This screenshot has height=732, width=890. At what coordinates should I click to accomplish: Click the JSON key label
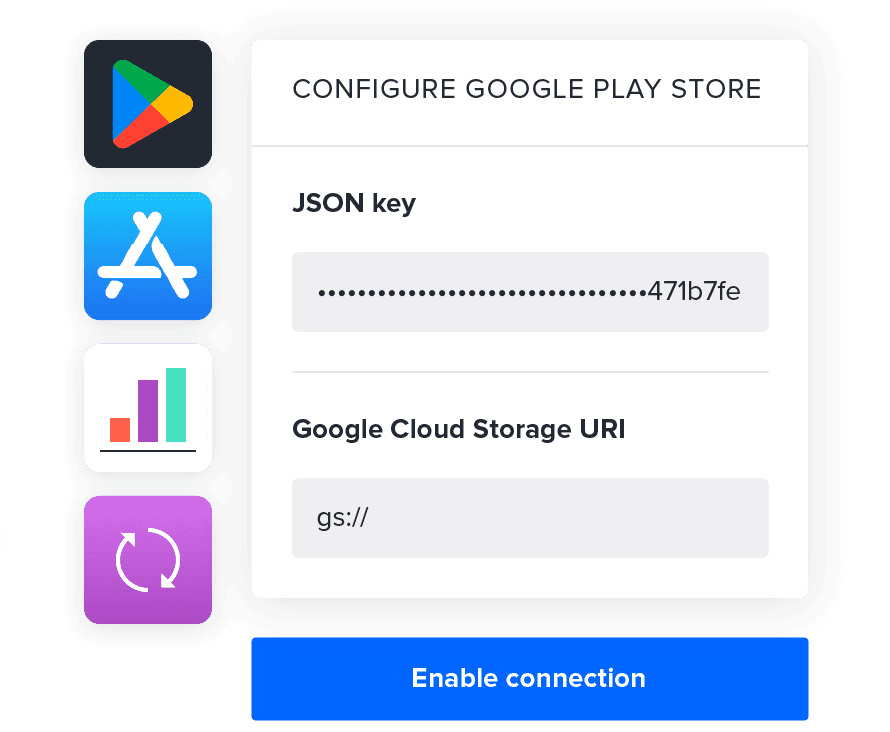354,204
